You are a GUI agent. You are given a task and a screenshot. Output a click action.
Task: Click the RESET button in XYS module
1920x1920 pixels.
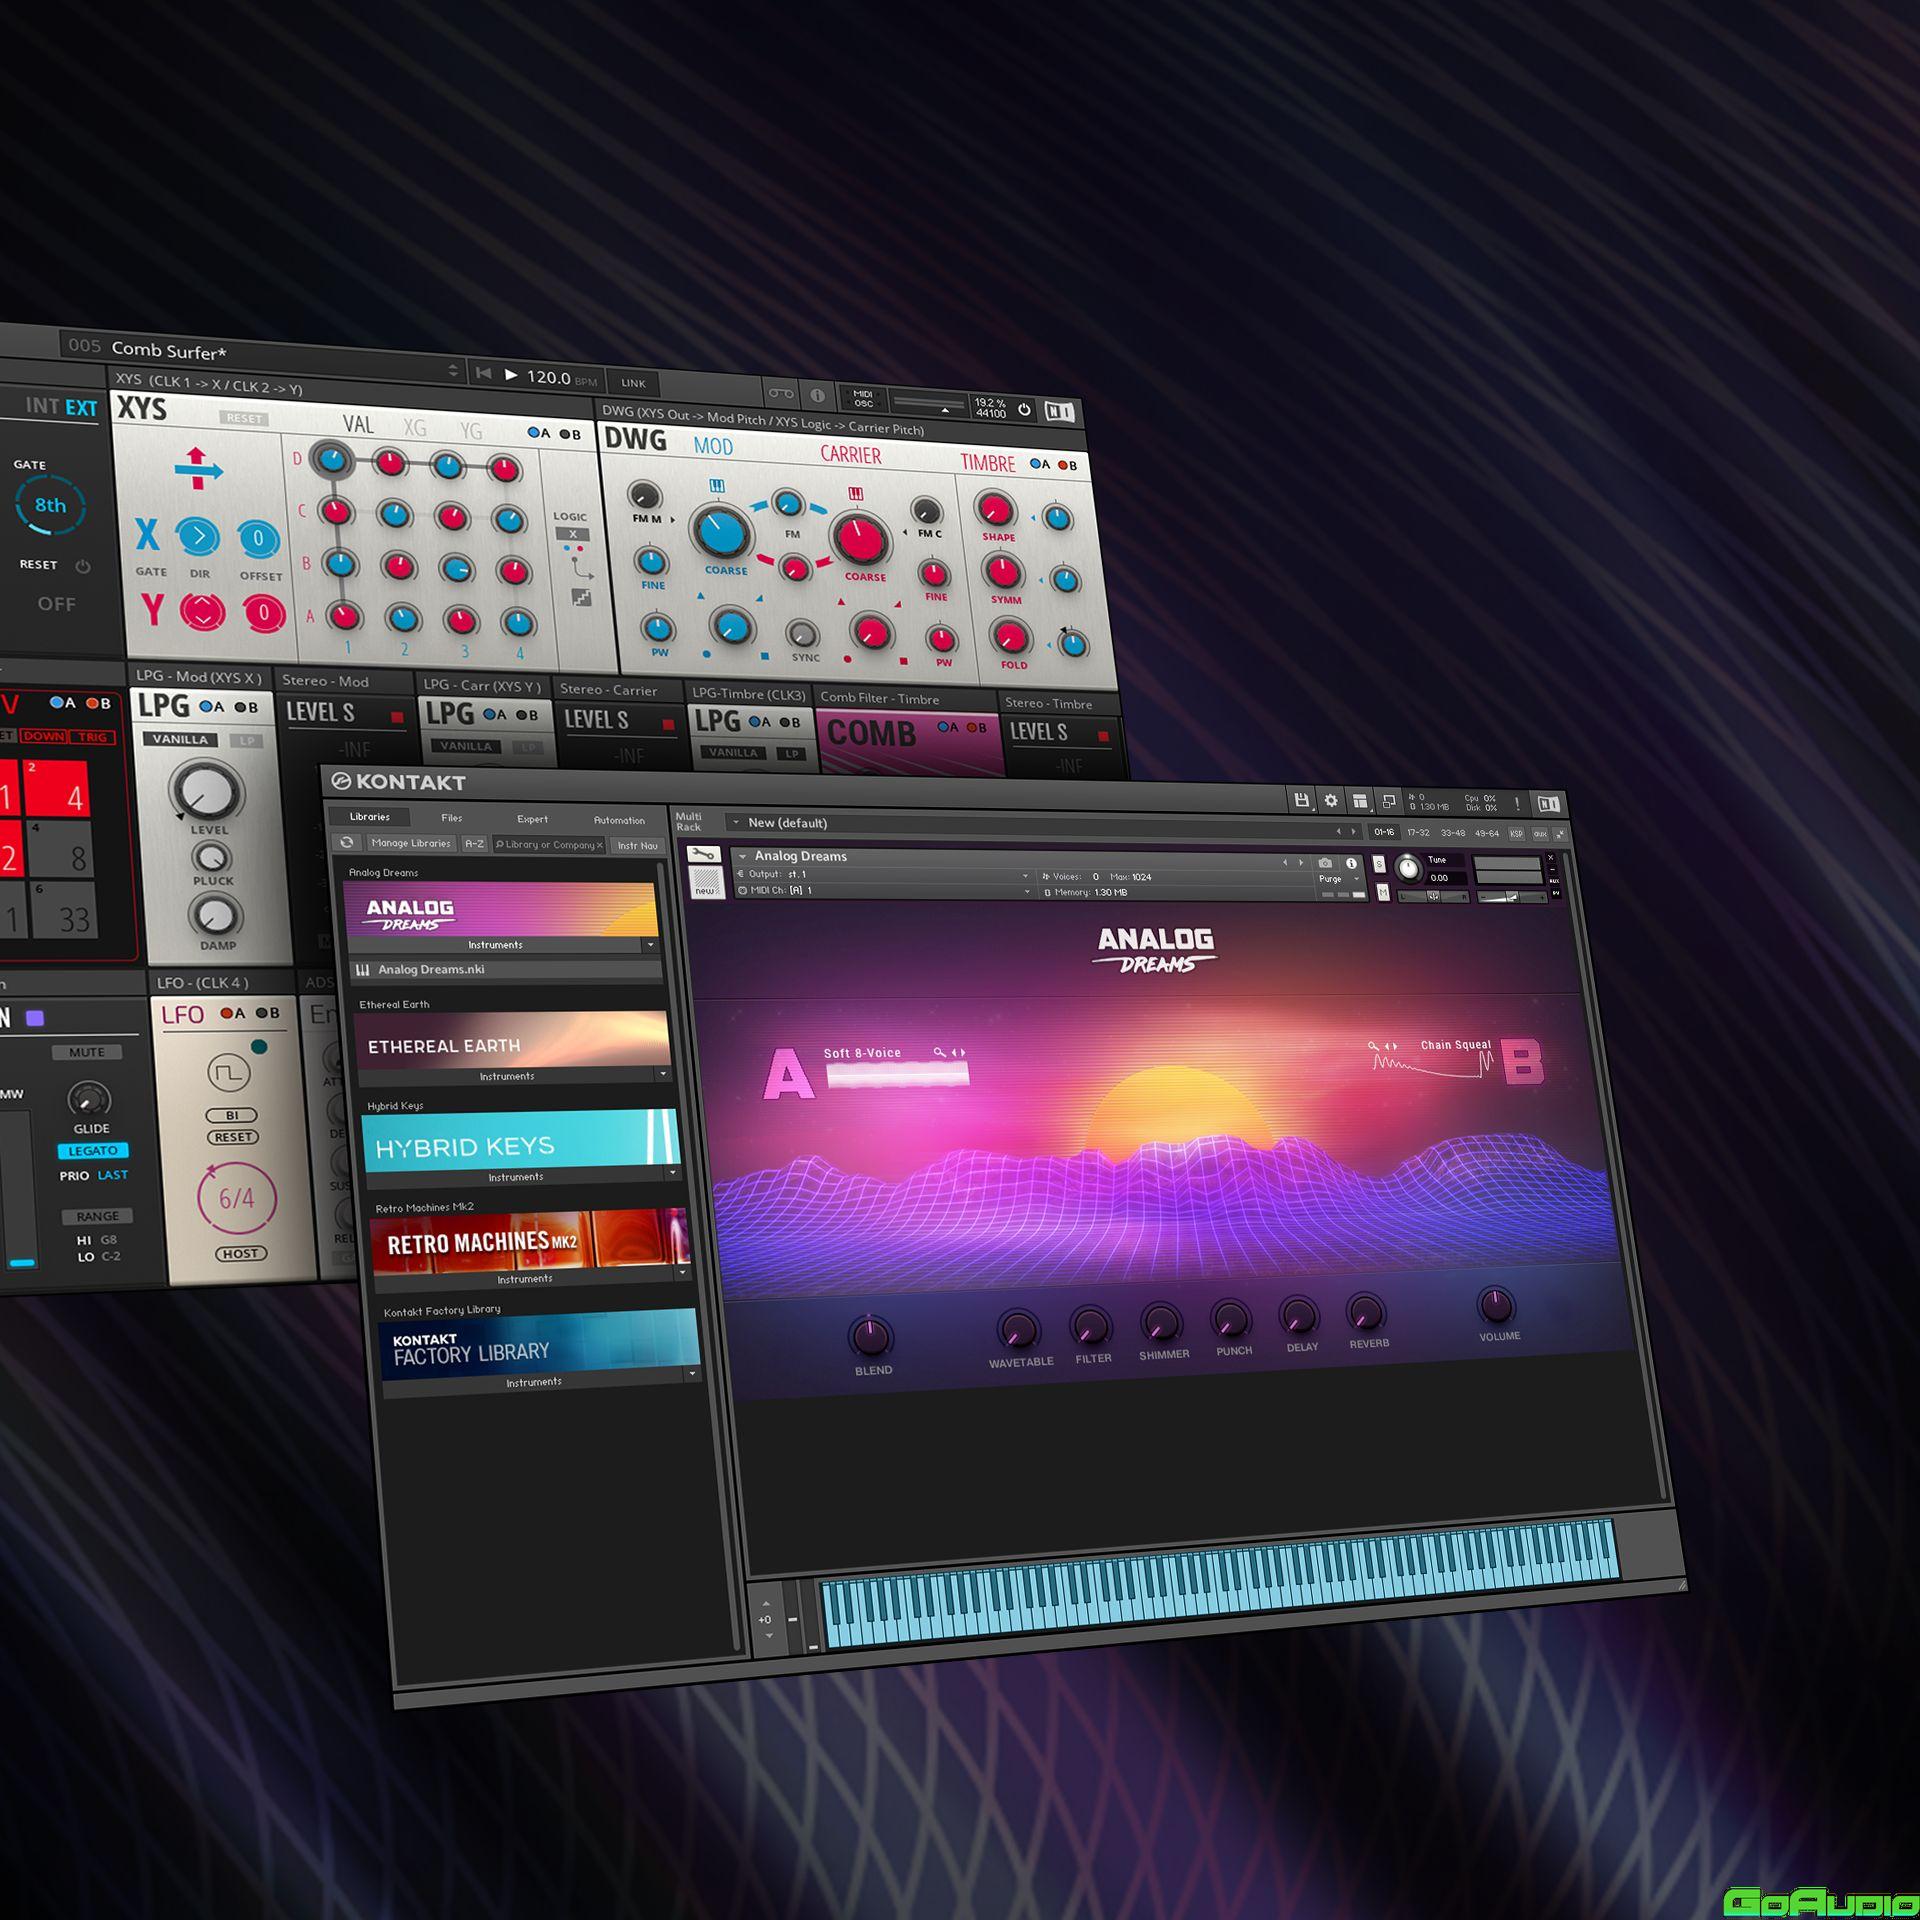pos(243,418)
